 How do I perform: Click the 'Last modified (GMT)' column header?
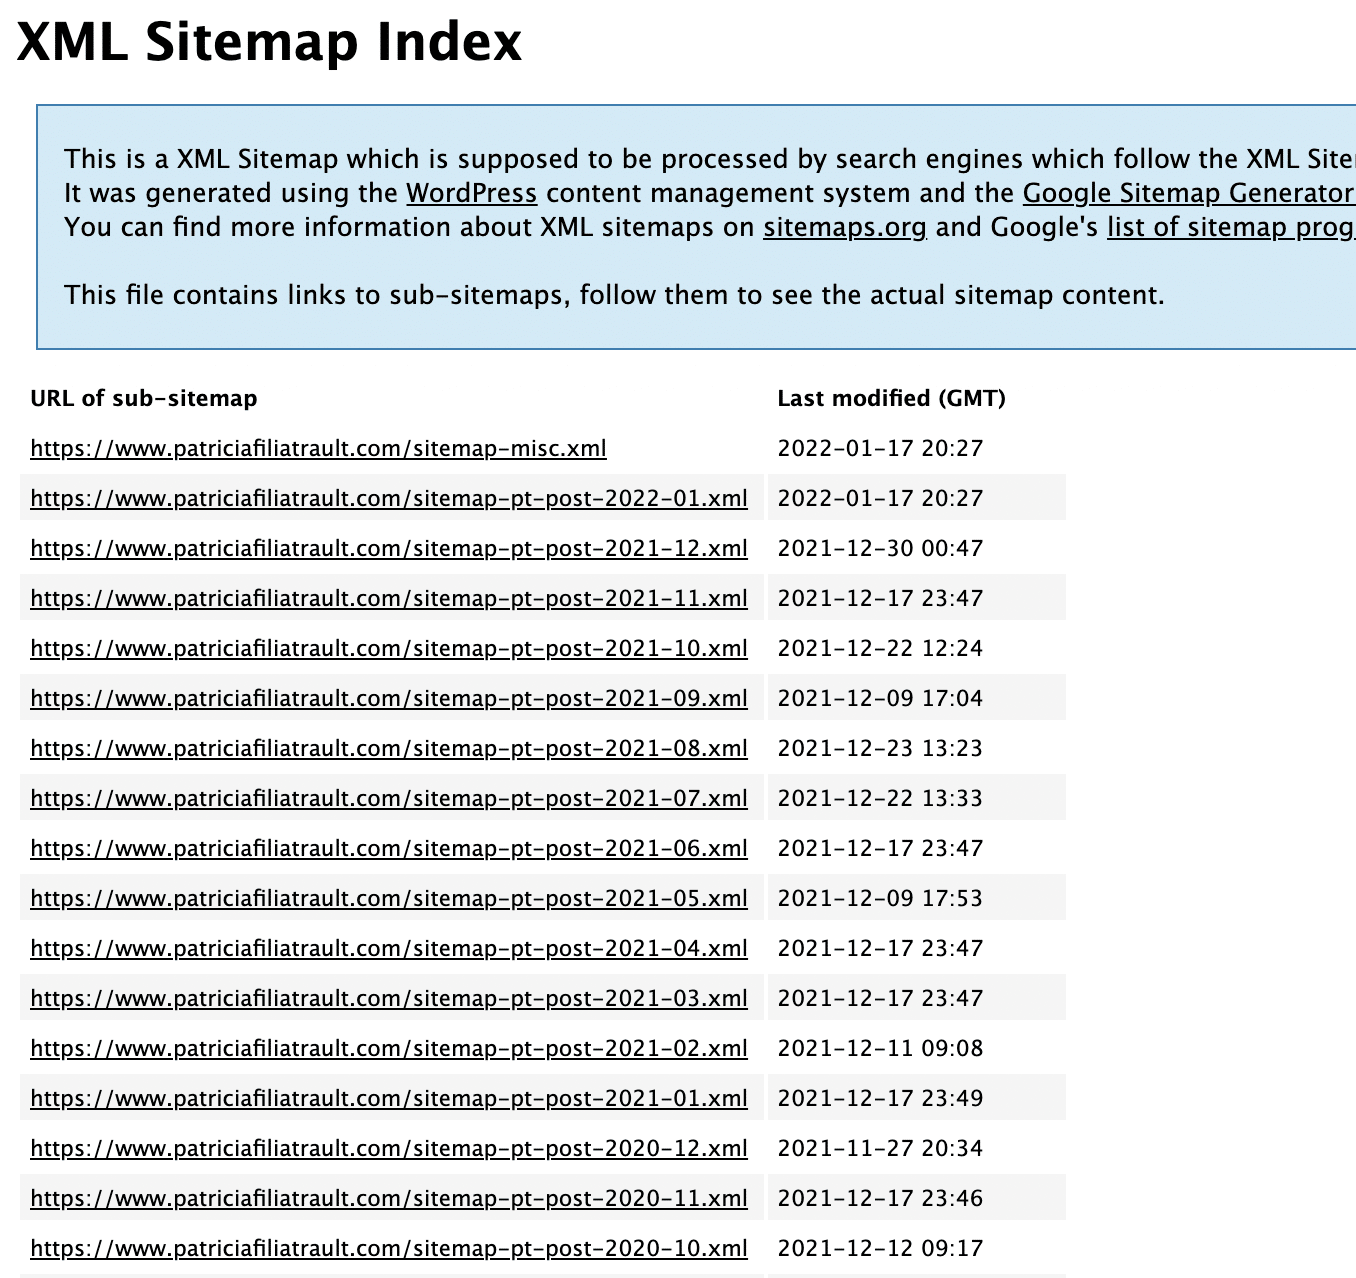pos(892,398)
